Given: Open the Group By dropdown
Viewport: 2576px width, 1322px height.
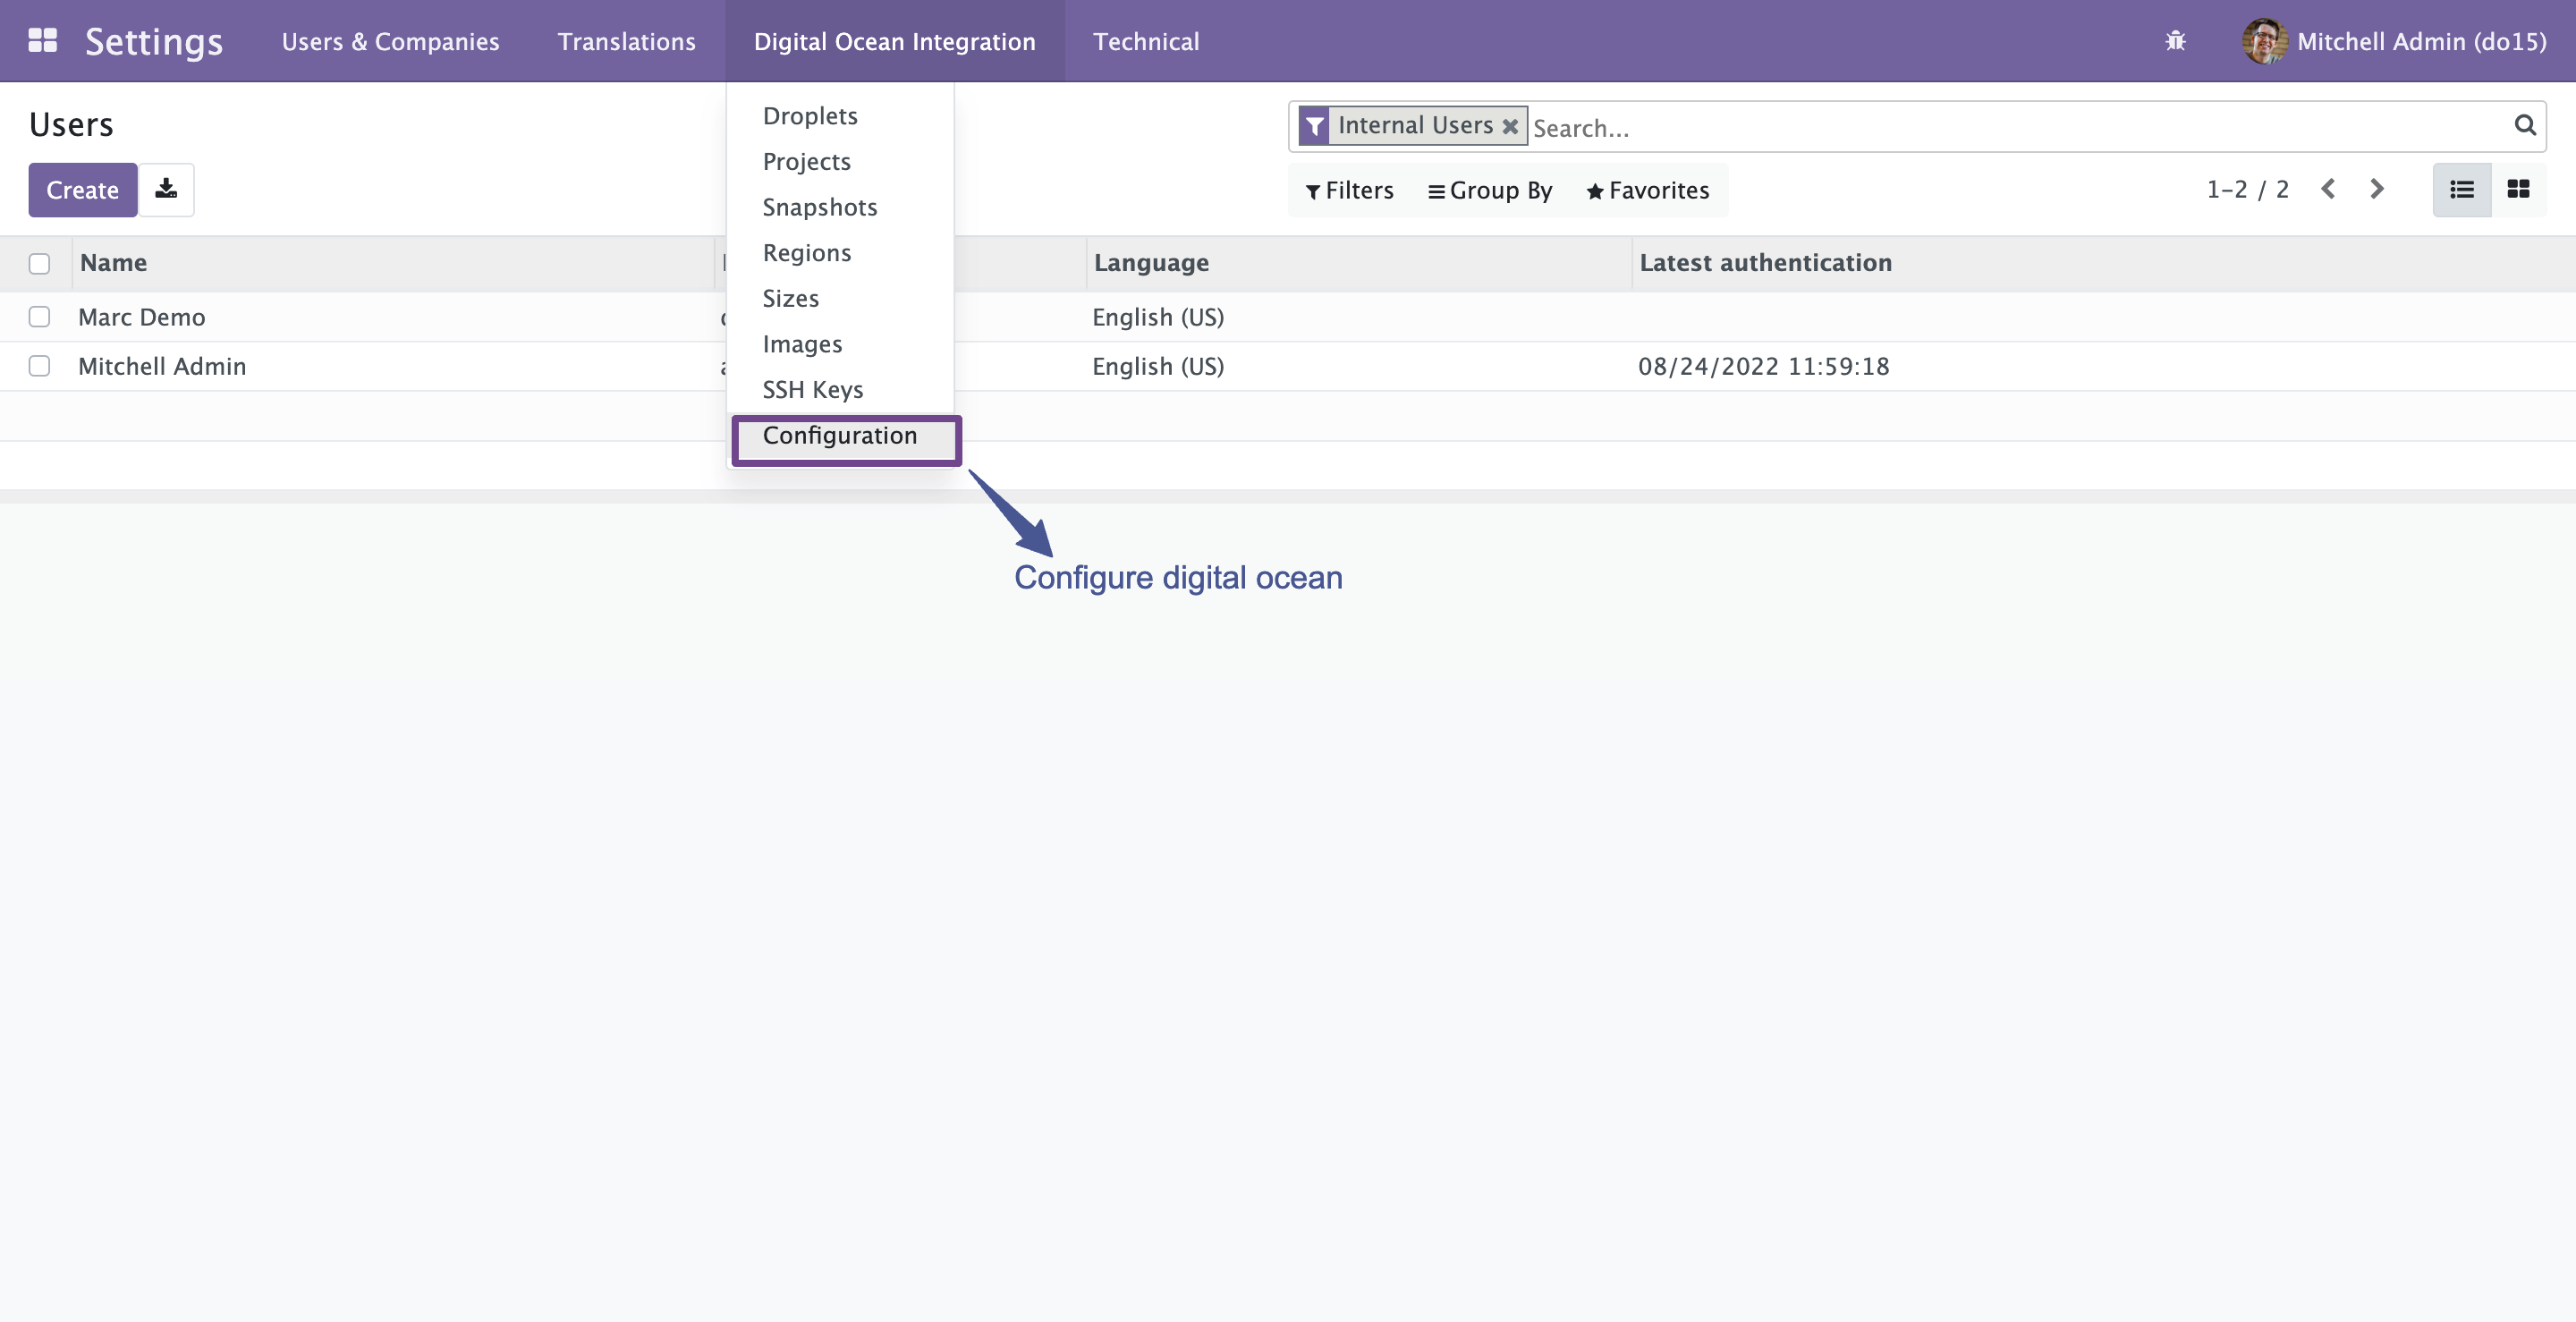Looking at the screenshot, I should click(1489, 190).
